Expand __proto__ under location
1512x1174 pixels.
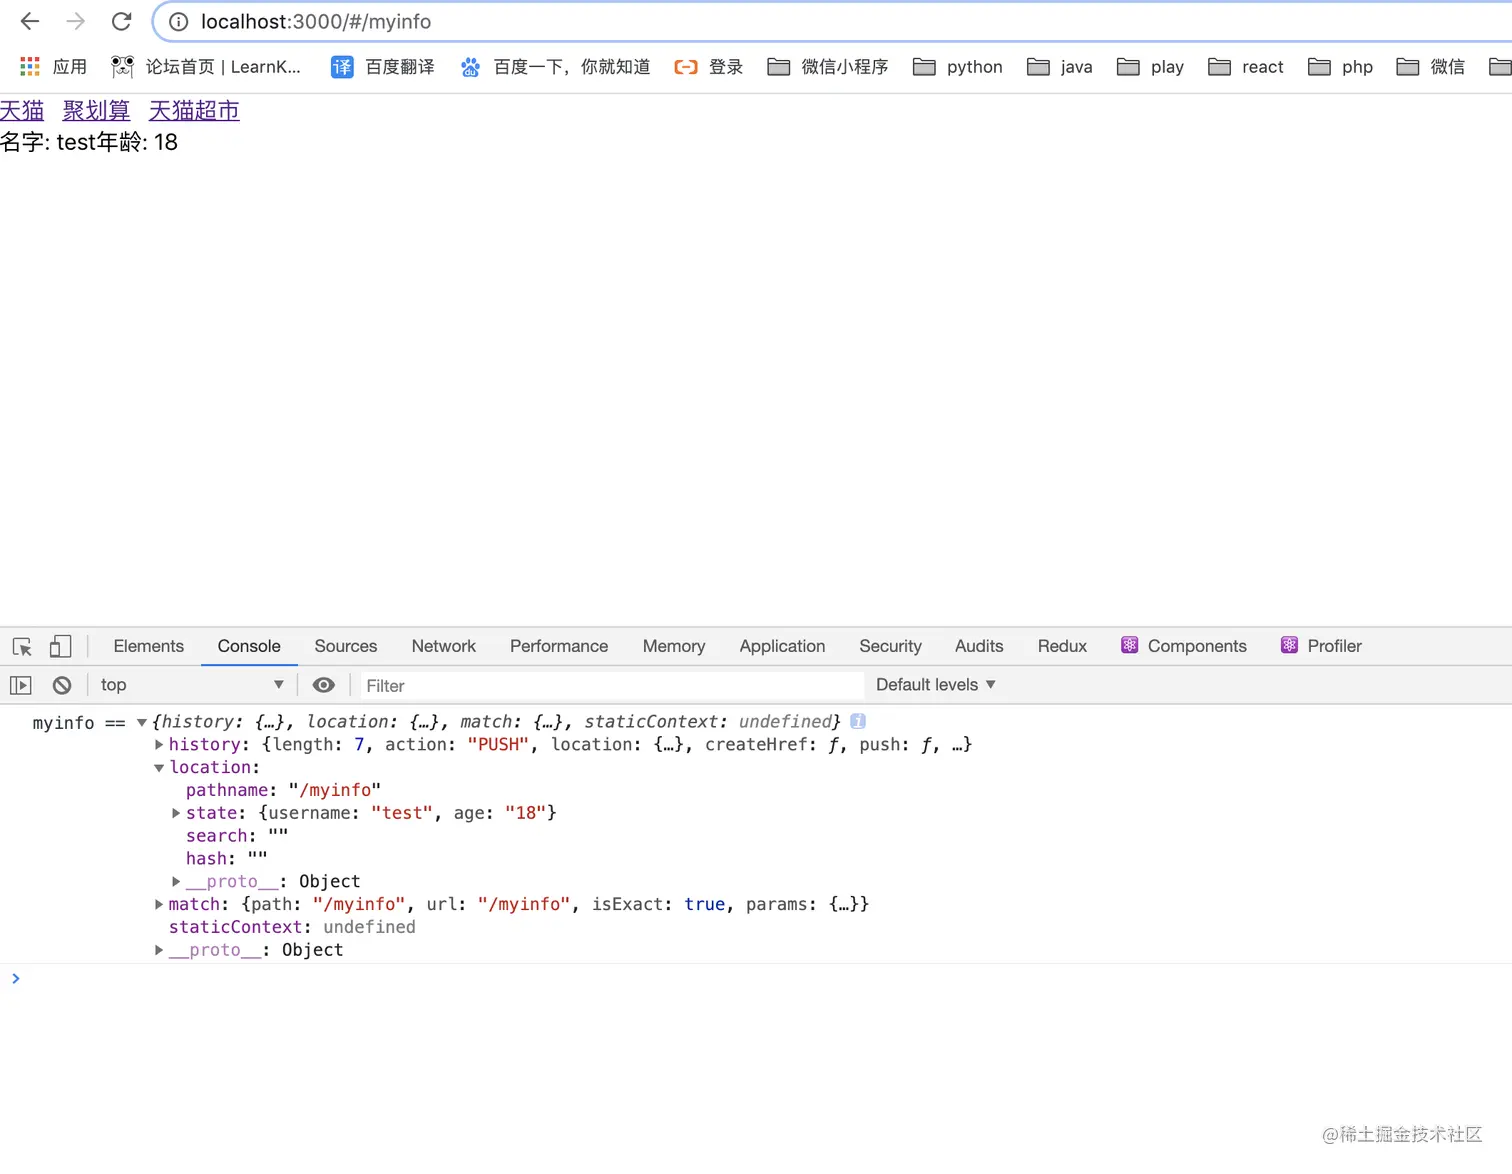(x=176, y=882)
